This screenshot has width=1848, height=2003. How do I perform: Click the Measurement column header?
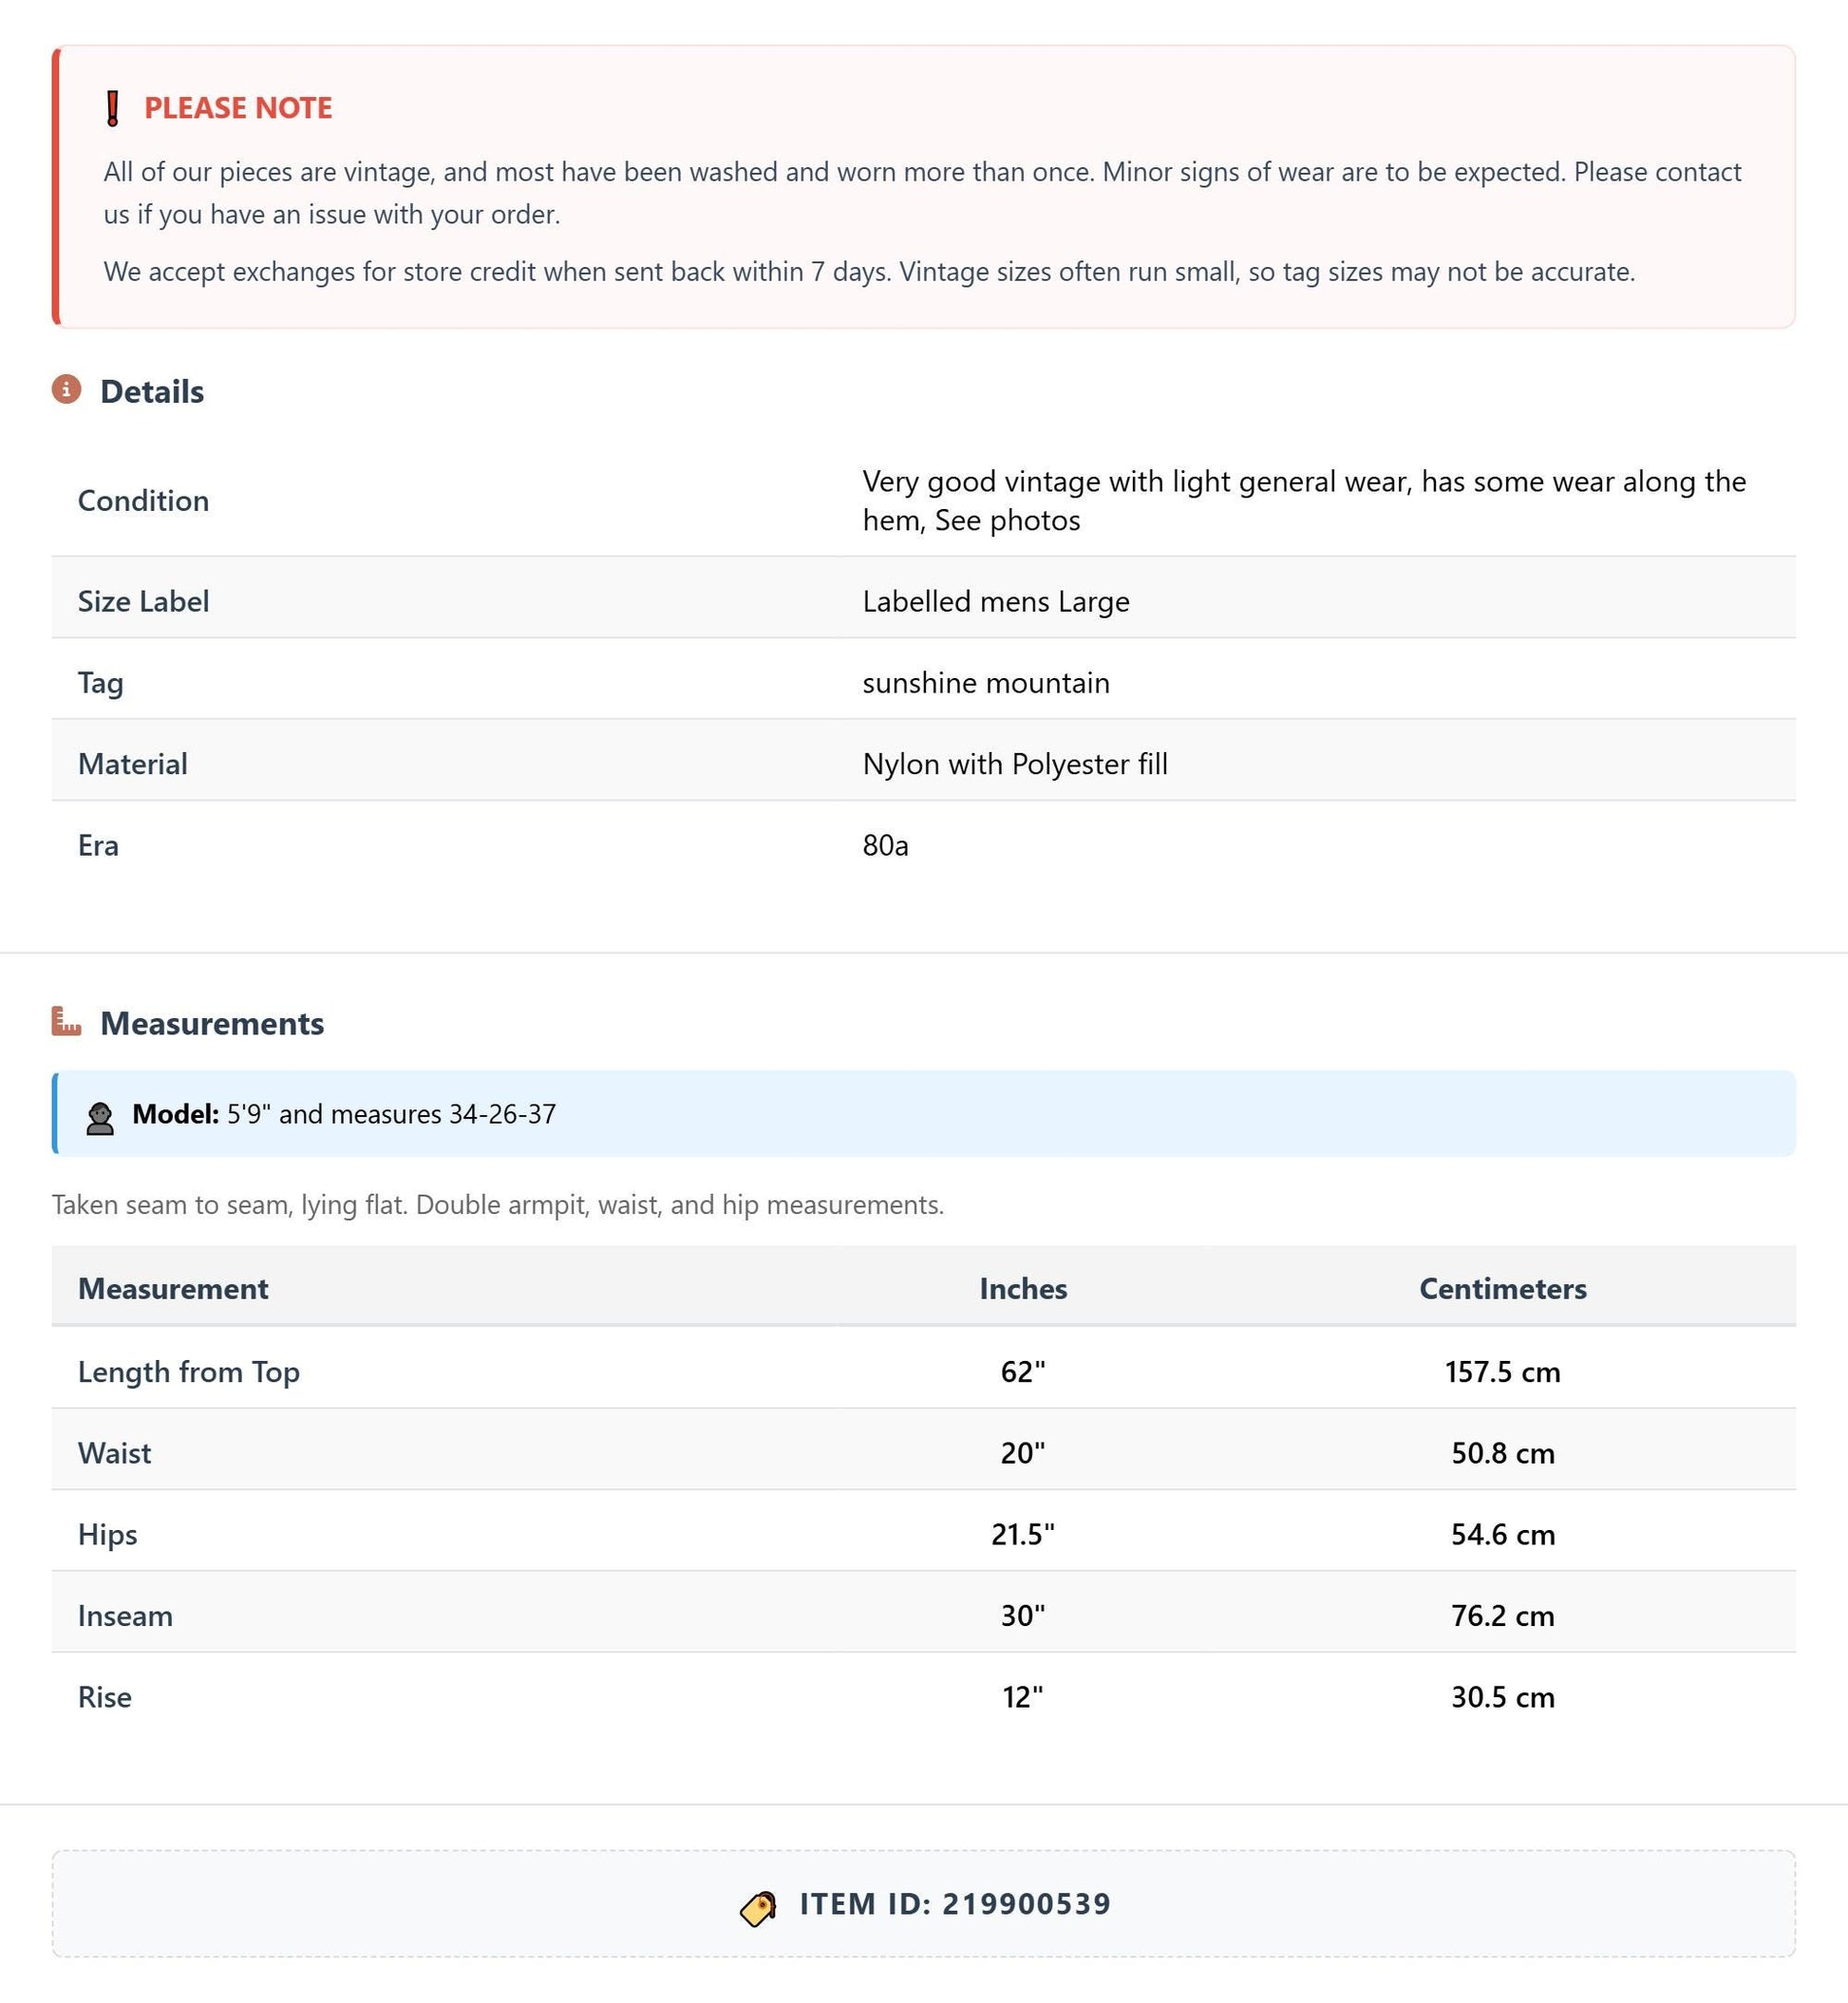pos(173,1288)
